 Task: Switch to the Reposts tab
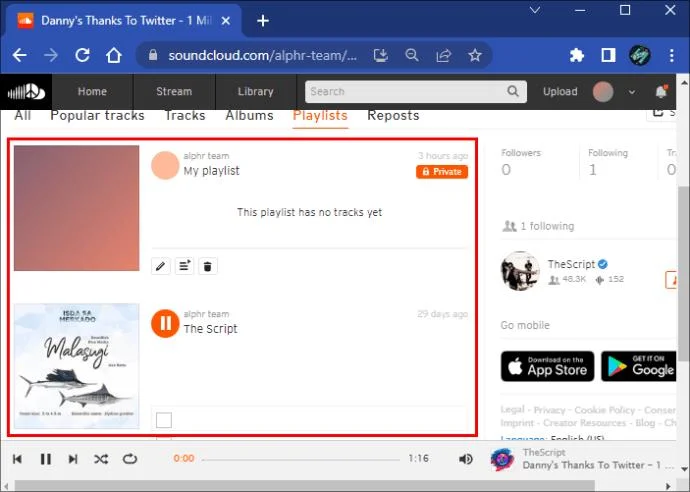pos(393,115)
